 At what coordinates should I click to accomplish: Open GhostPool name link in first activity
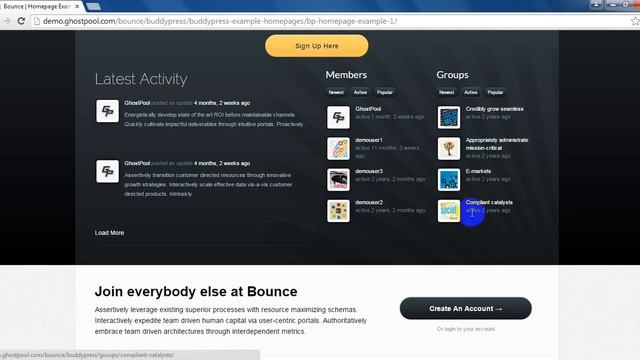(137, 103)
